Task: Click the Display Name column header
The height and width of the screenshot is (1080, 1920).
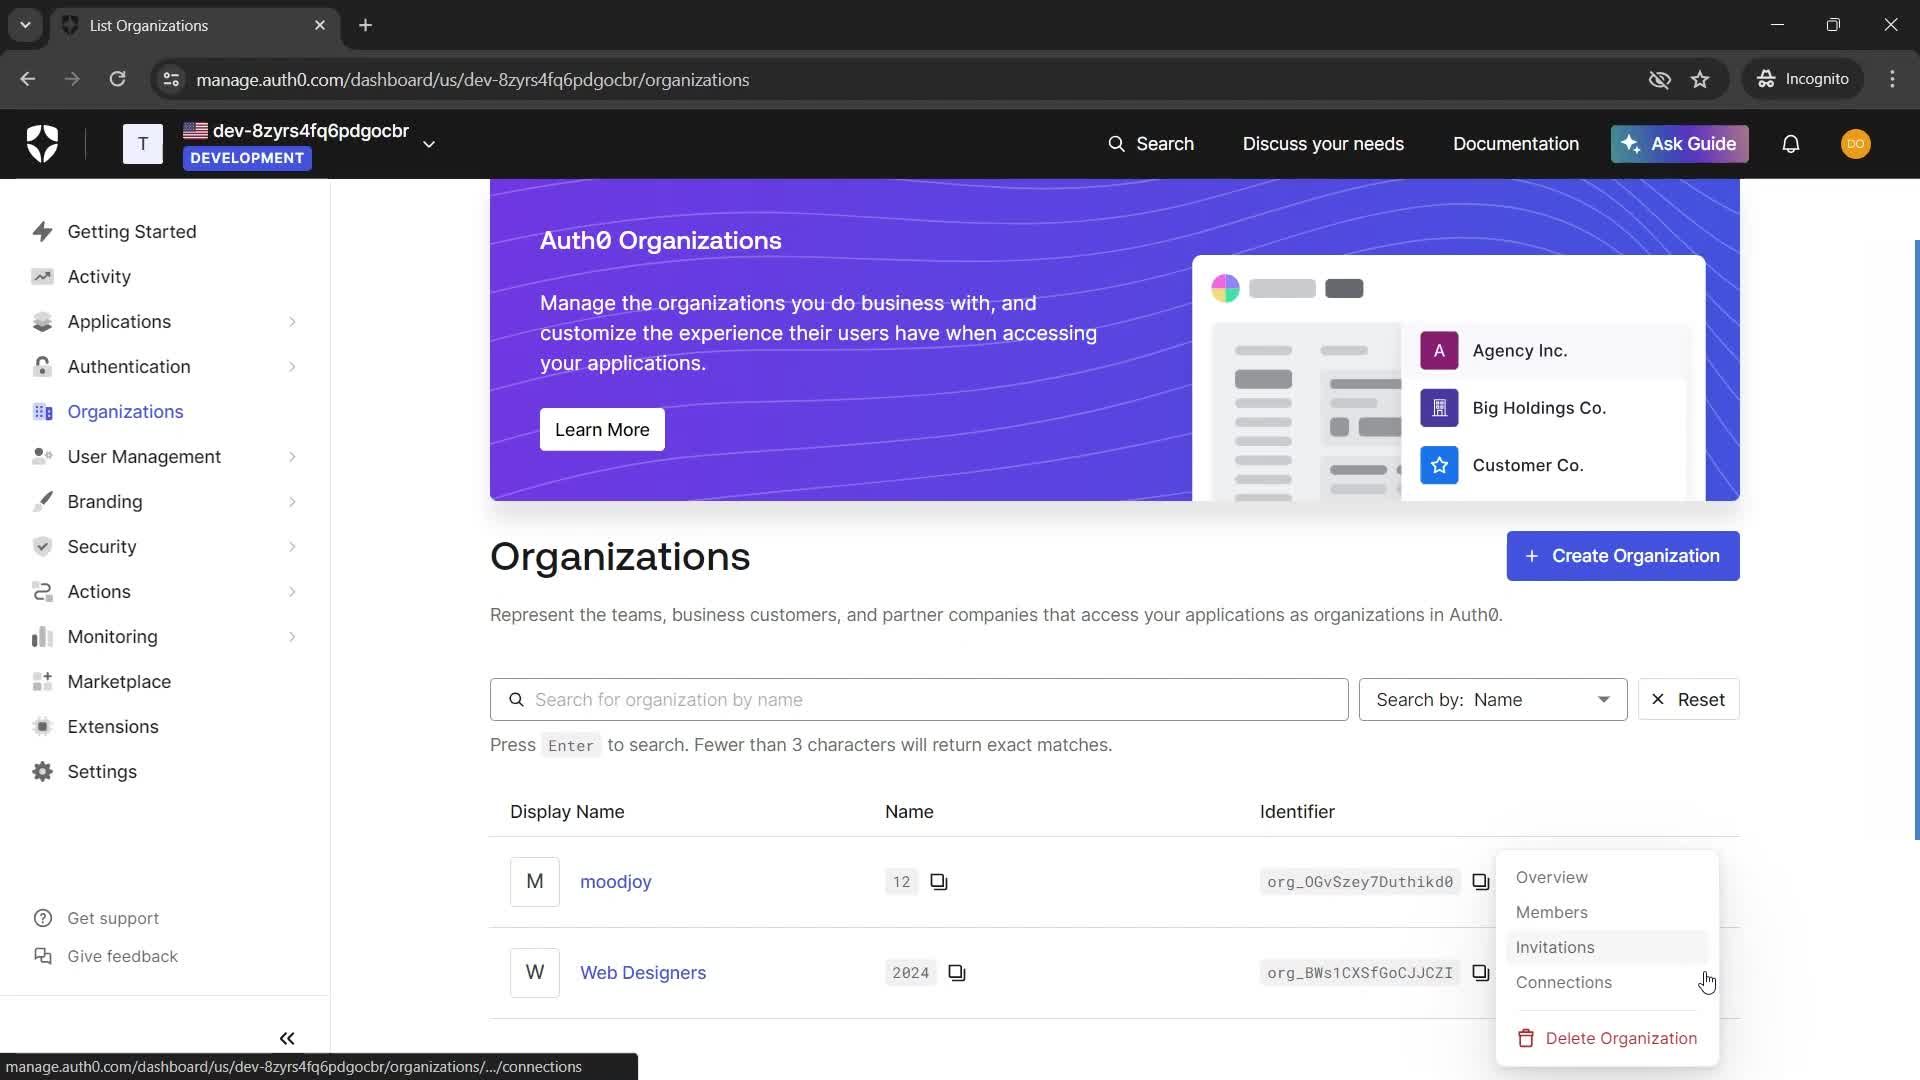Action: tap(567, 812)
